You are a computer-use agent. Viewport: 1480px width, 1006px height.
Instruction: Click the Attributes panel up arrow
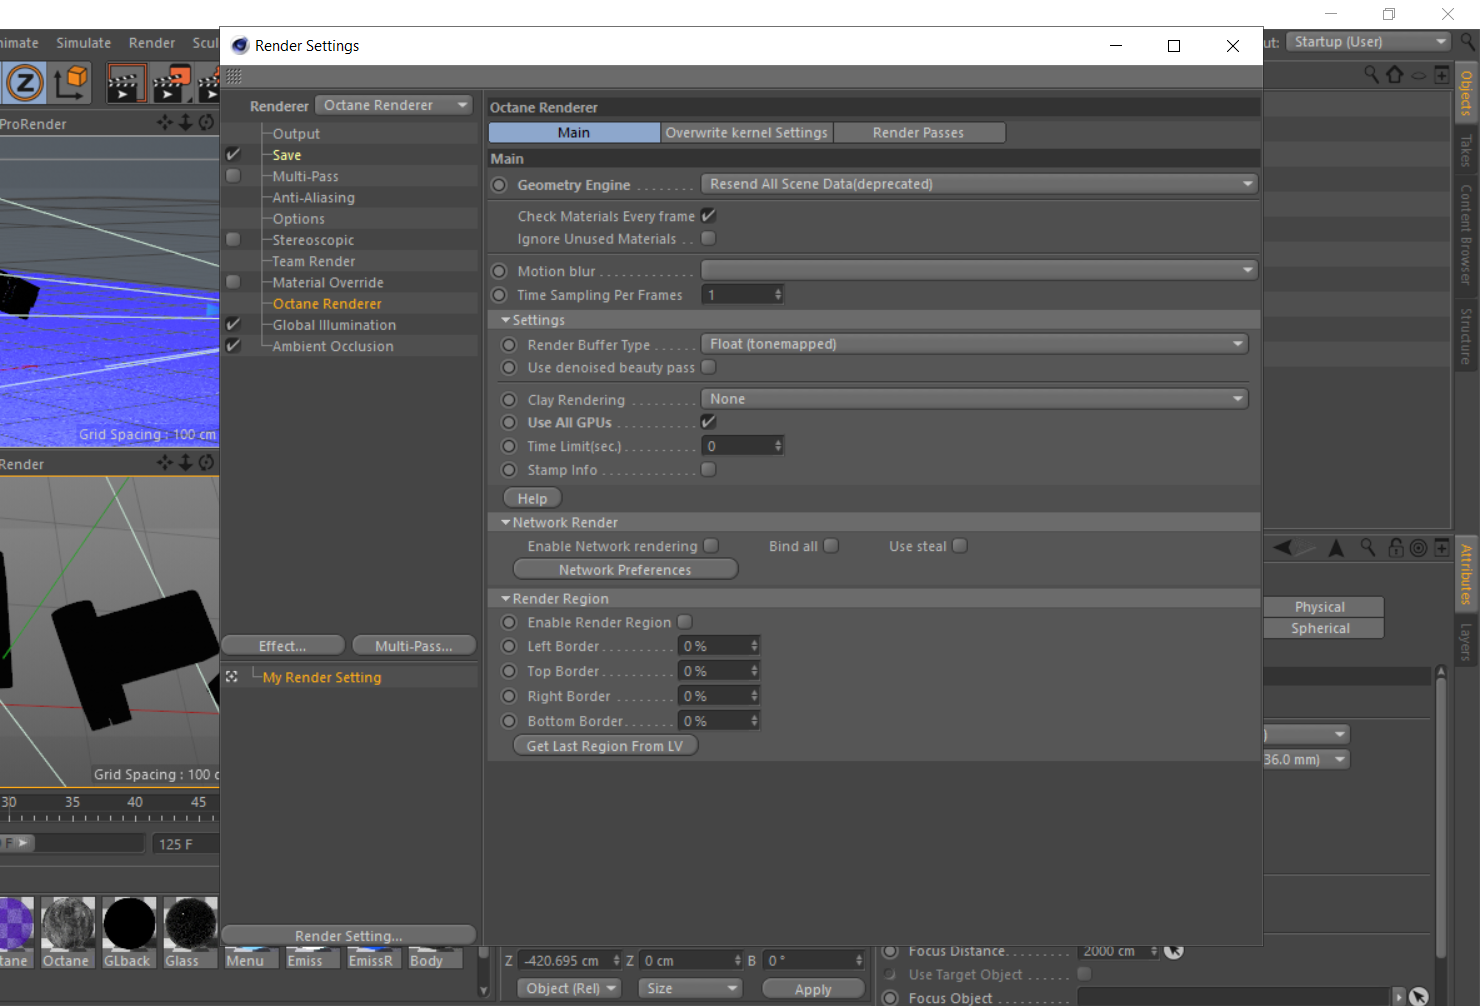coord(1336,547)
